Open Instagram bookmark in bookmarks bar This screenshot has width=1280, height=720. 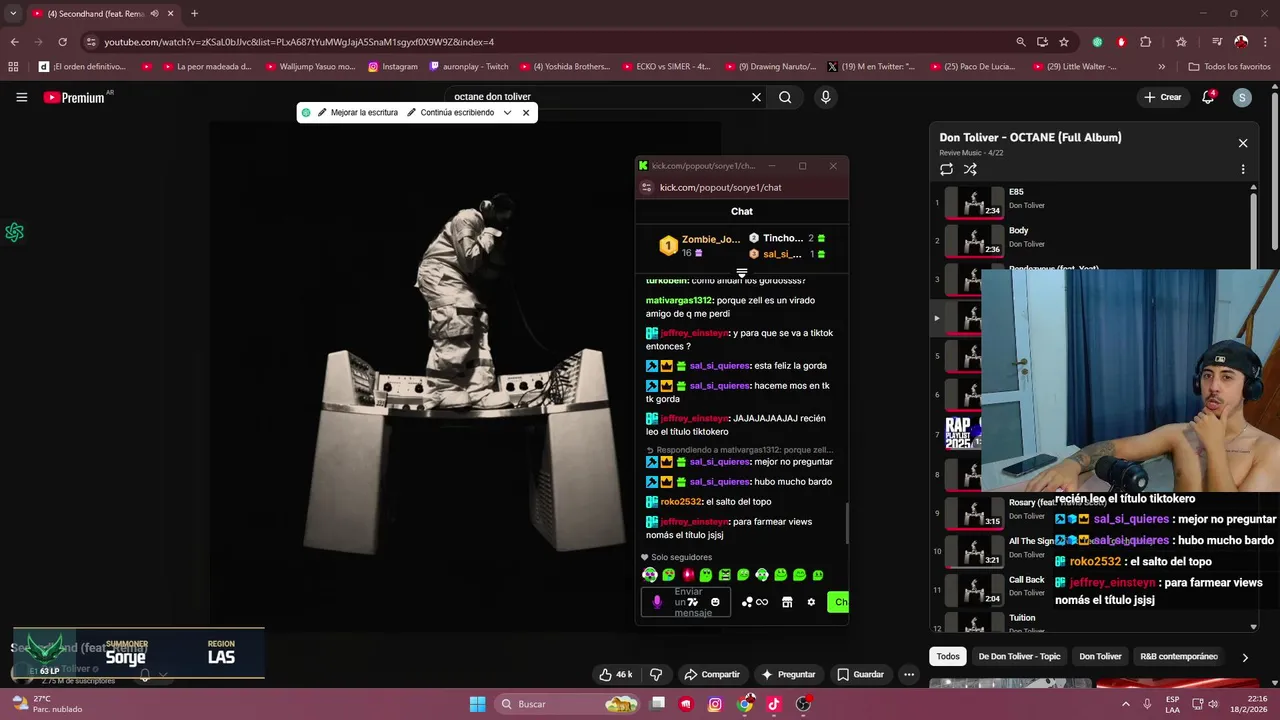[393, 67]
